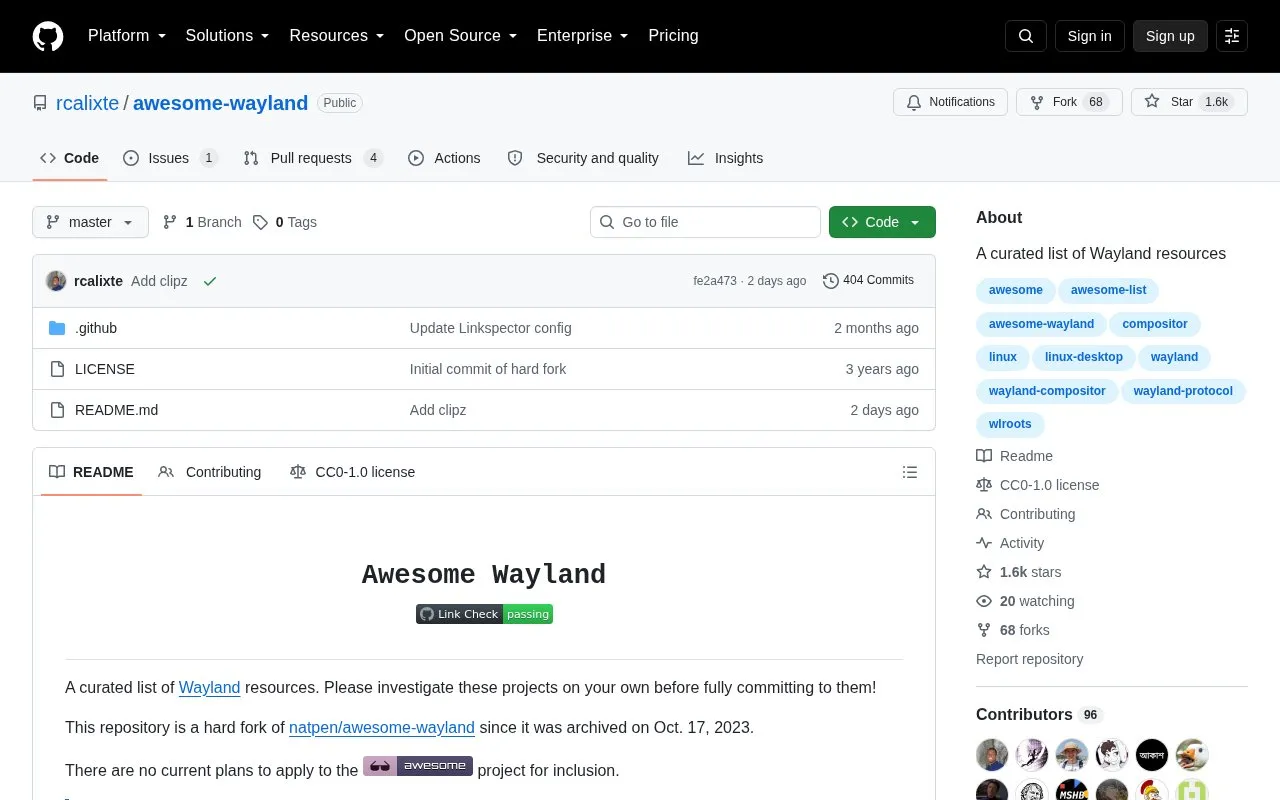Image resolution: width=1280 pixels, height=800 pixels.
Task: Expand the Resources menu
Action: [337, 36]
